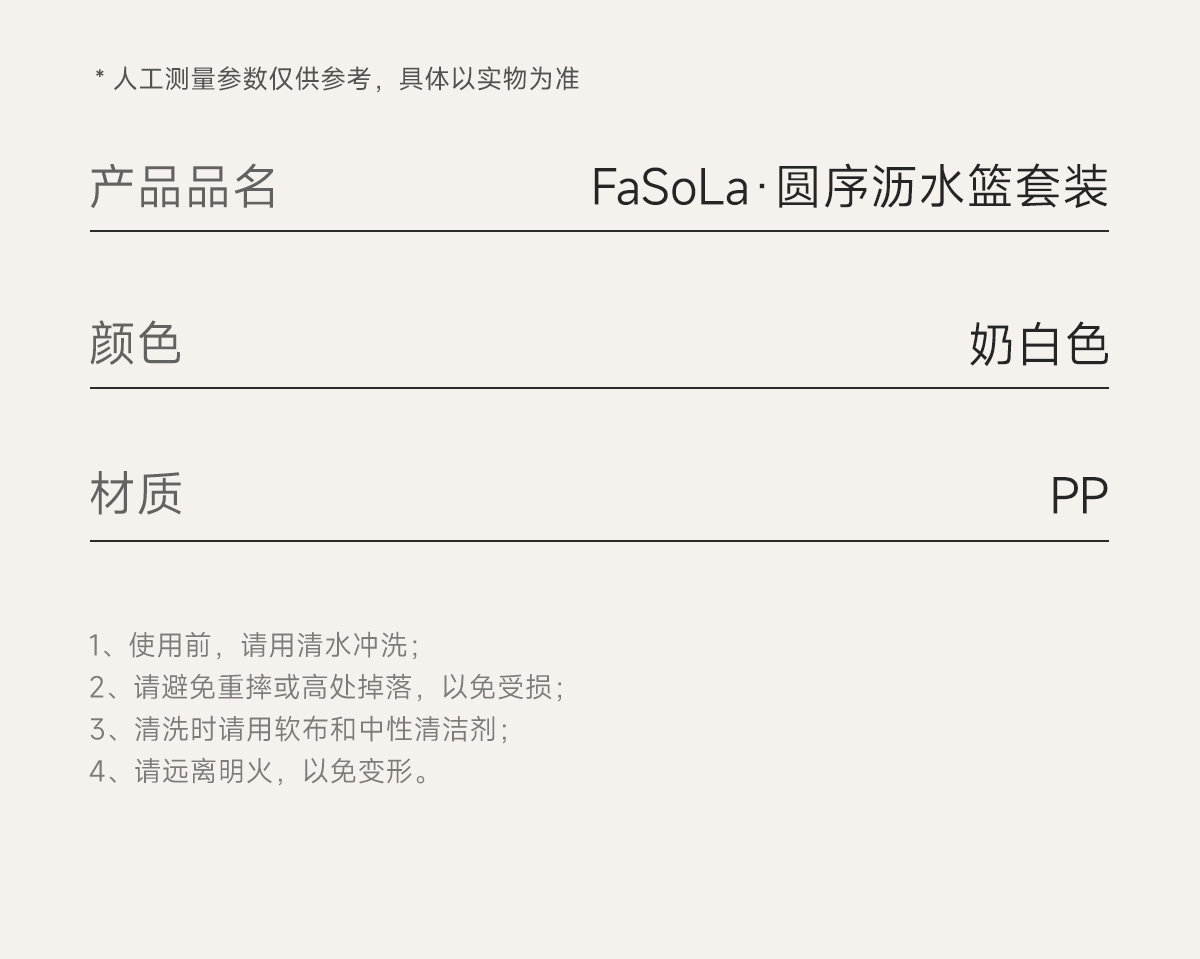
Task: Click the 圆序沥水篮套装 product name
Action: coord(942,187)
